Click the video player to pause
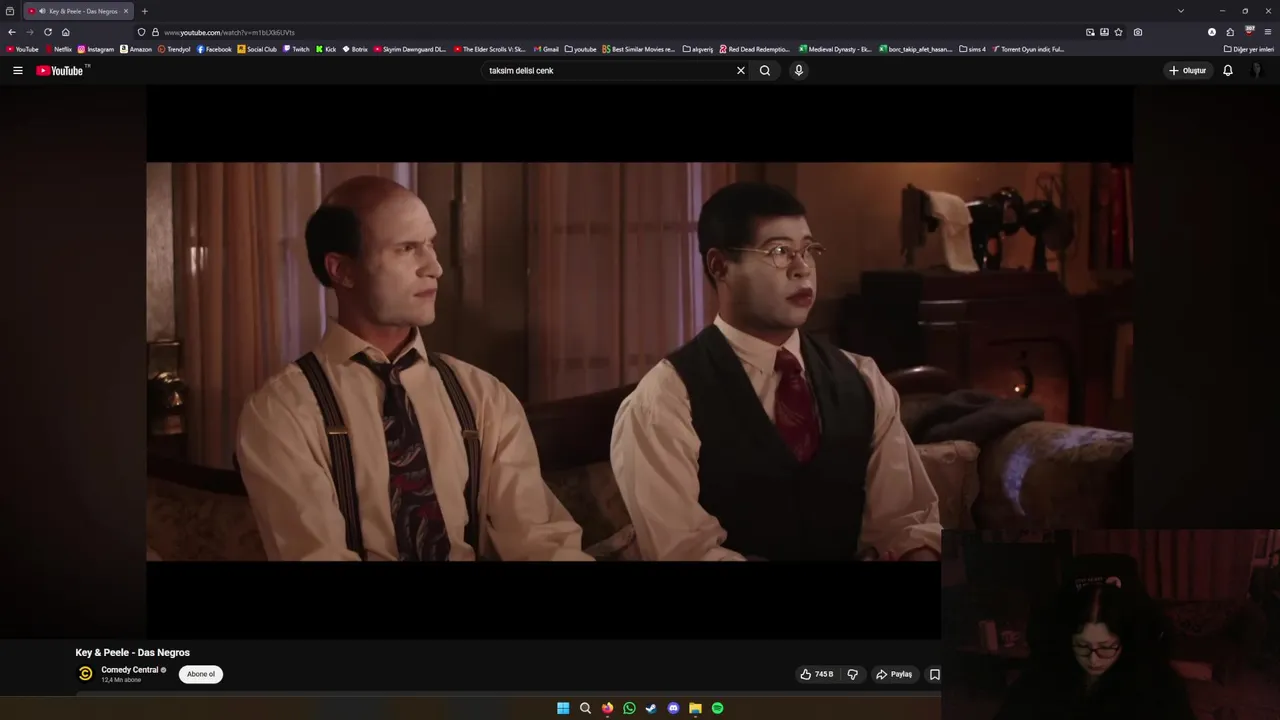 point(640,360)
